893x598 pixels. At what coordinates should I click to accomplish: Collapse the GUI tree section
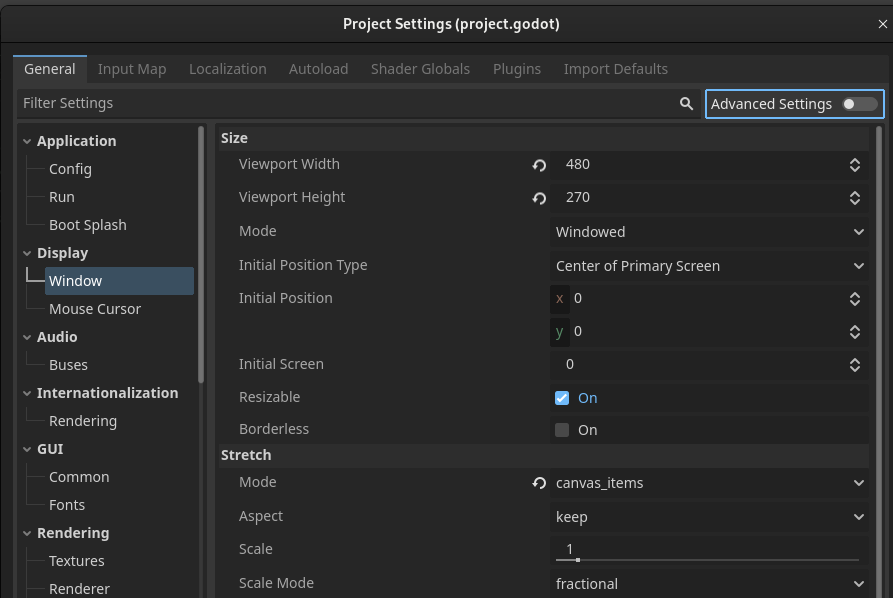[x=27, y=449]
